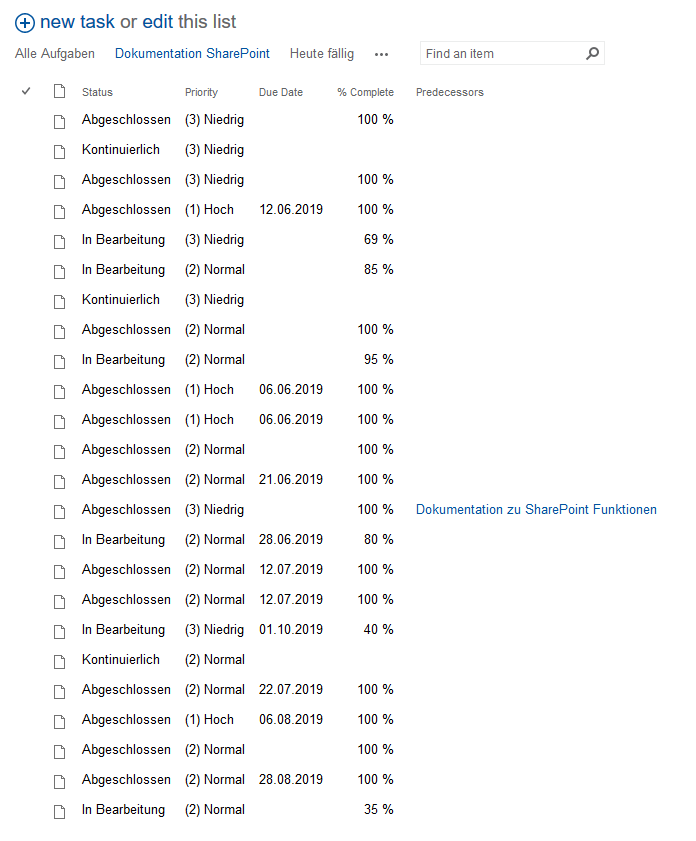Click document icon of 69 % task row

59,240
